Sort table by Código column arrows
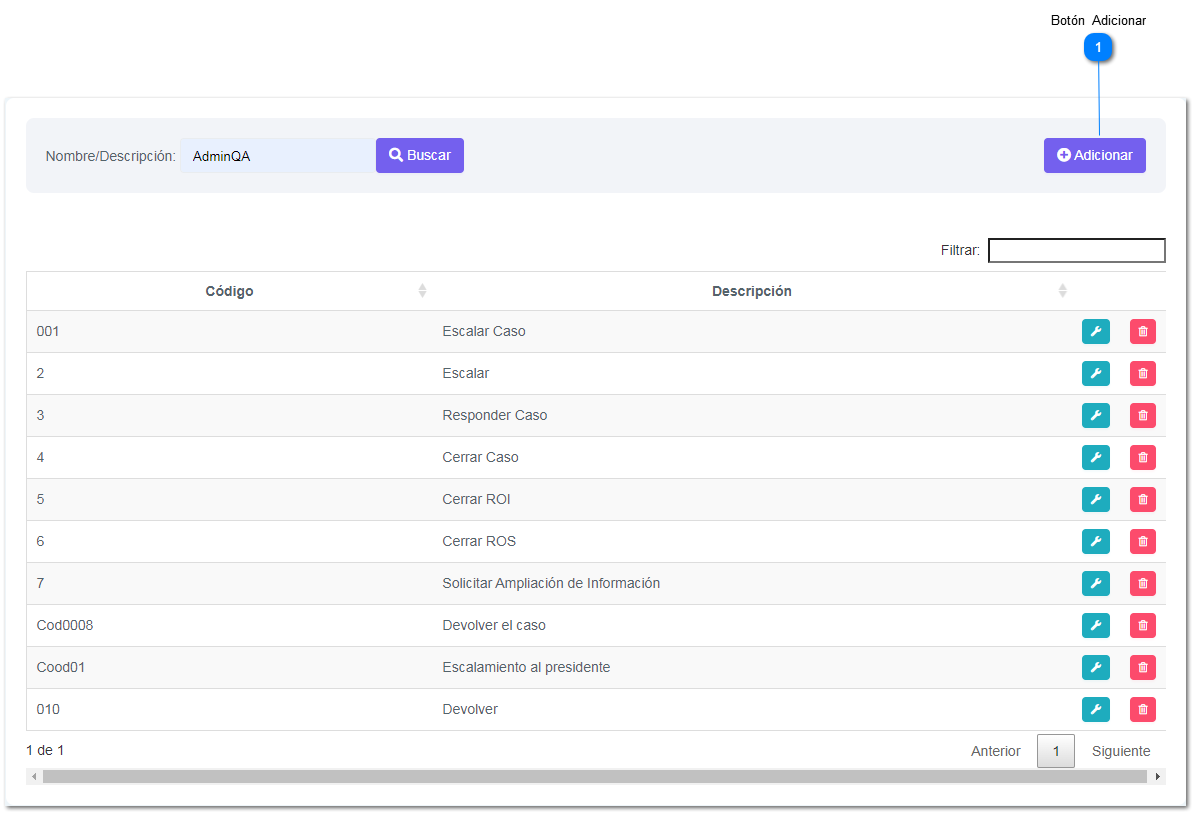This screenshot has width=1195, height=815. click(x=422, y=291)
